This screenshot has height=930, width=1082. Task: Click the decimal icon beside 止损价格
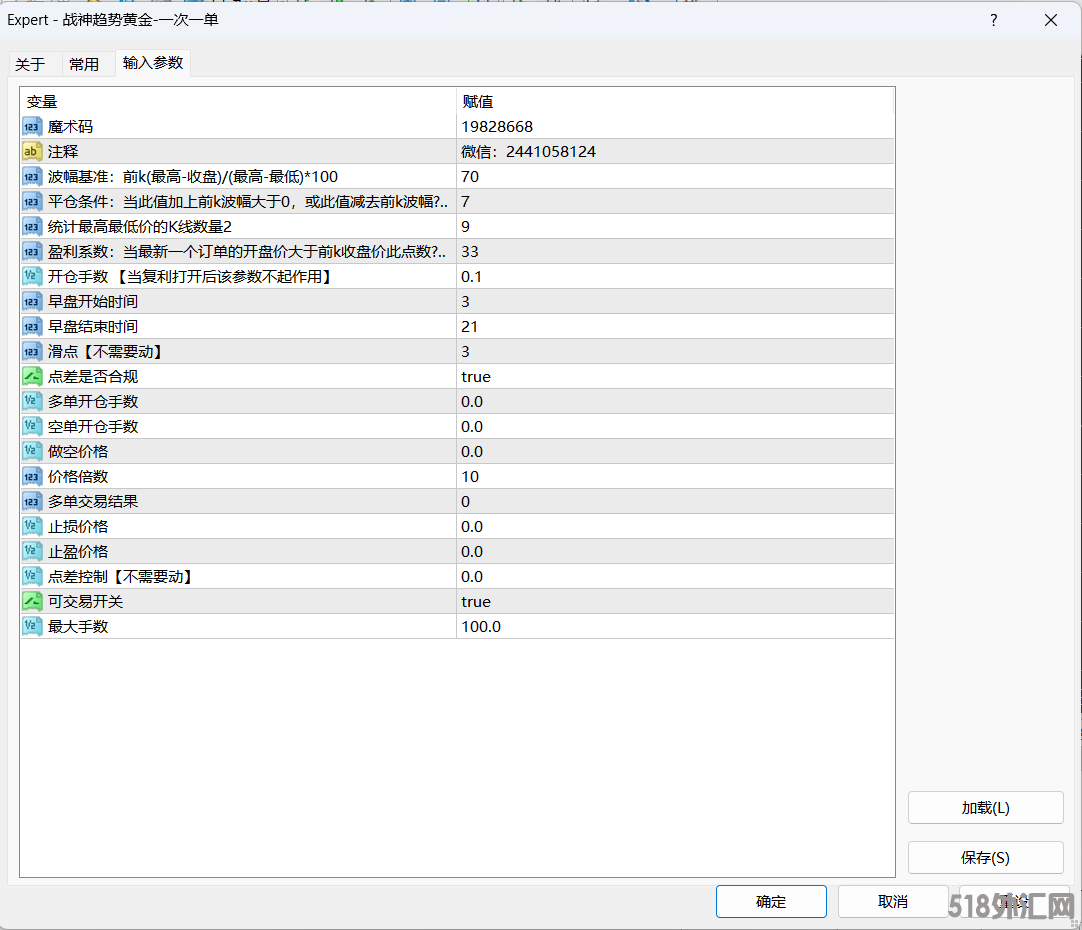[x=31, y=526]
